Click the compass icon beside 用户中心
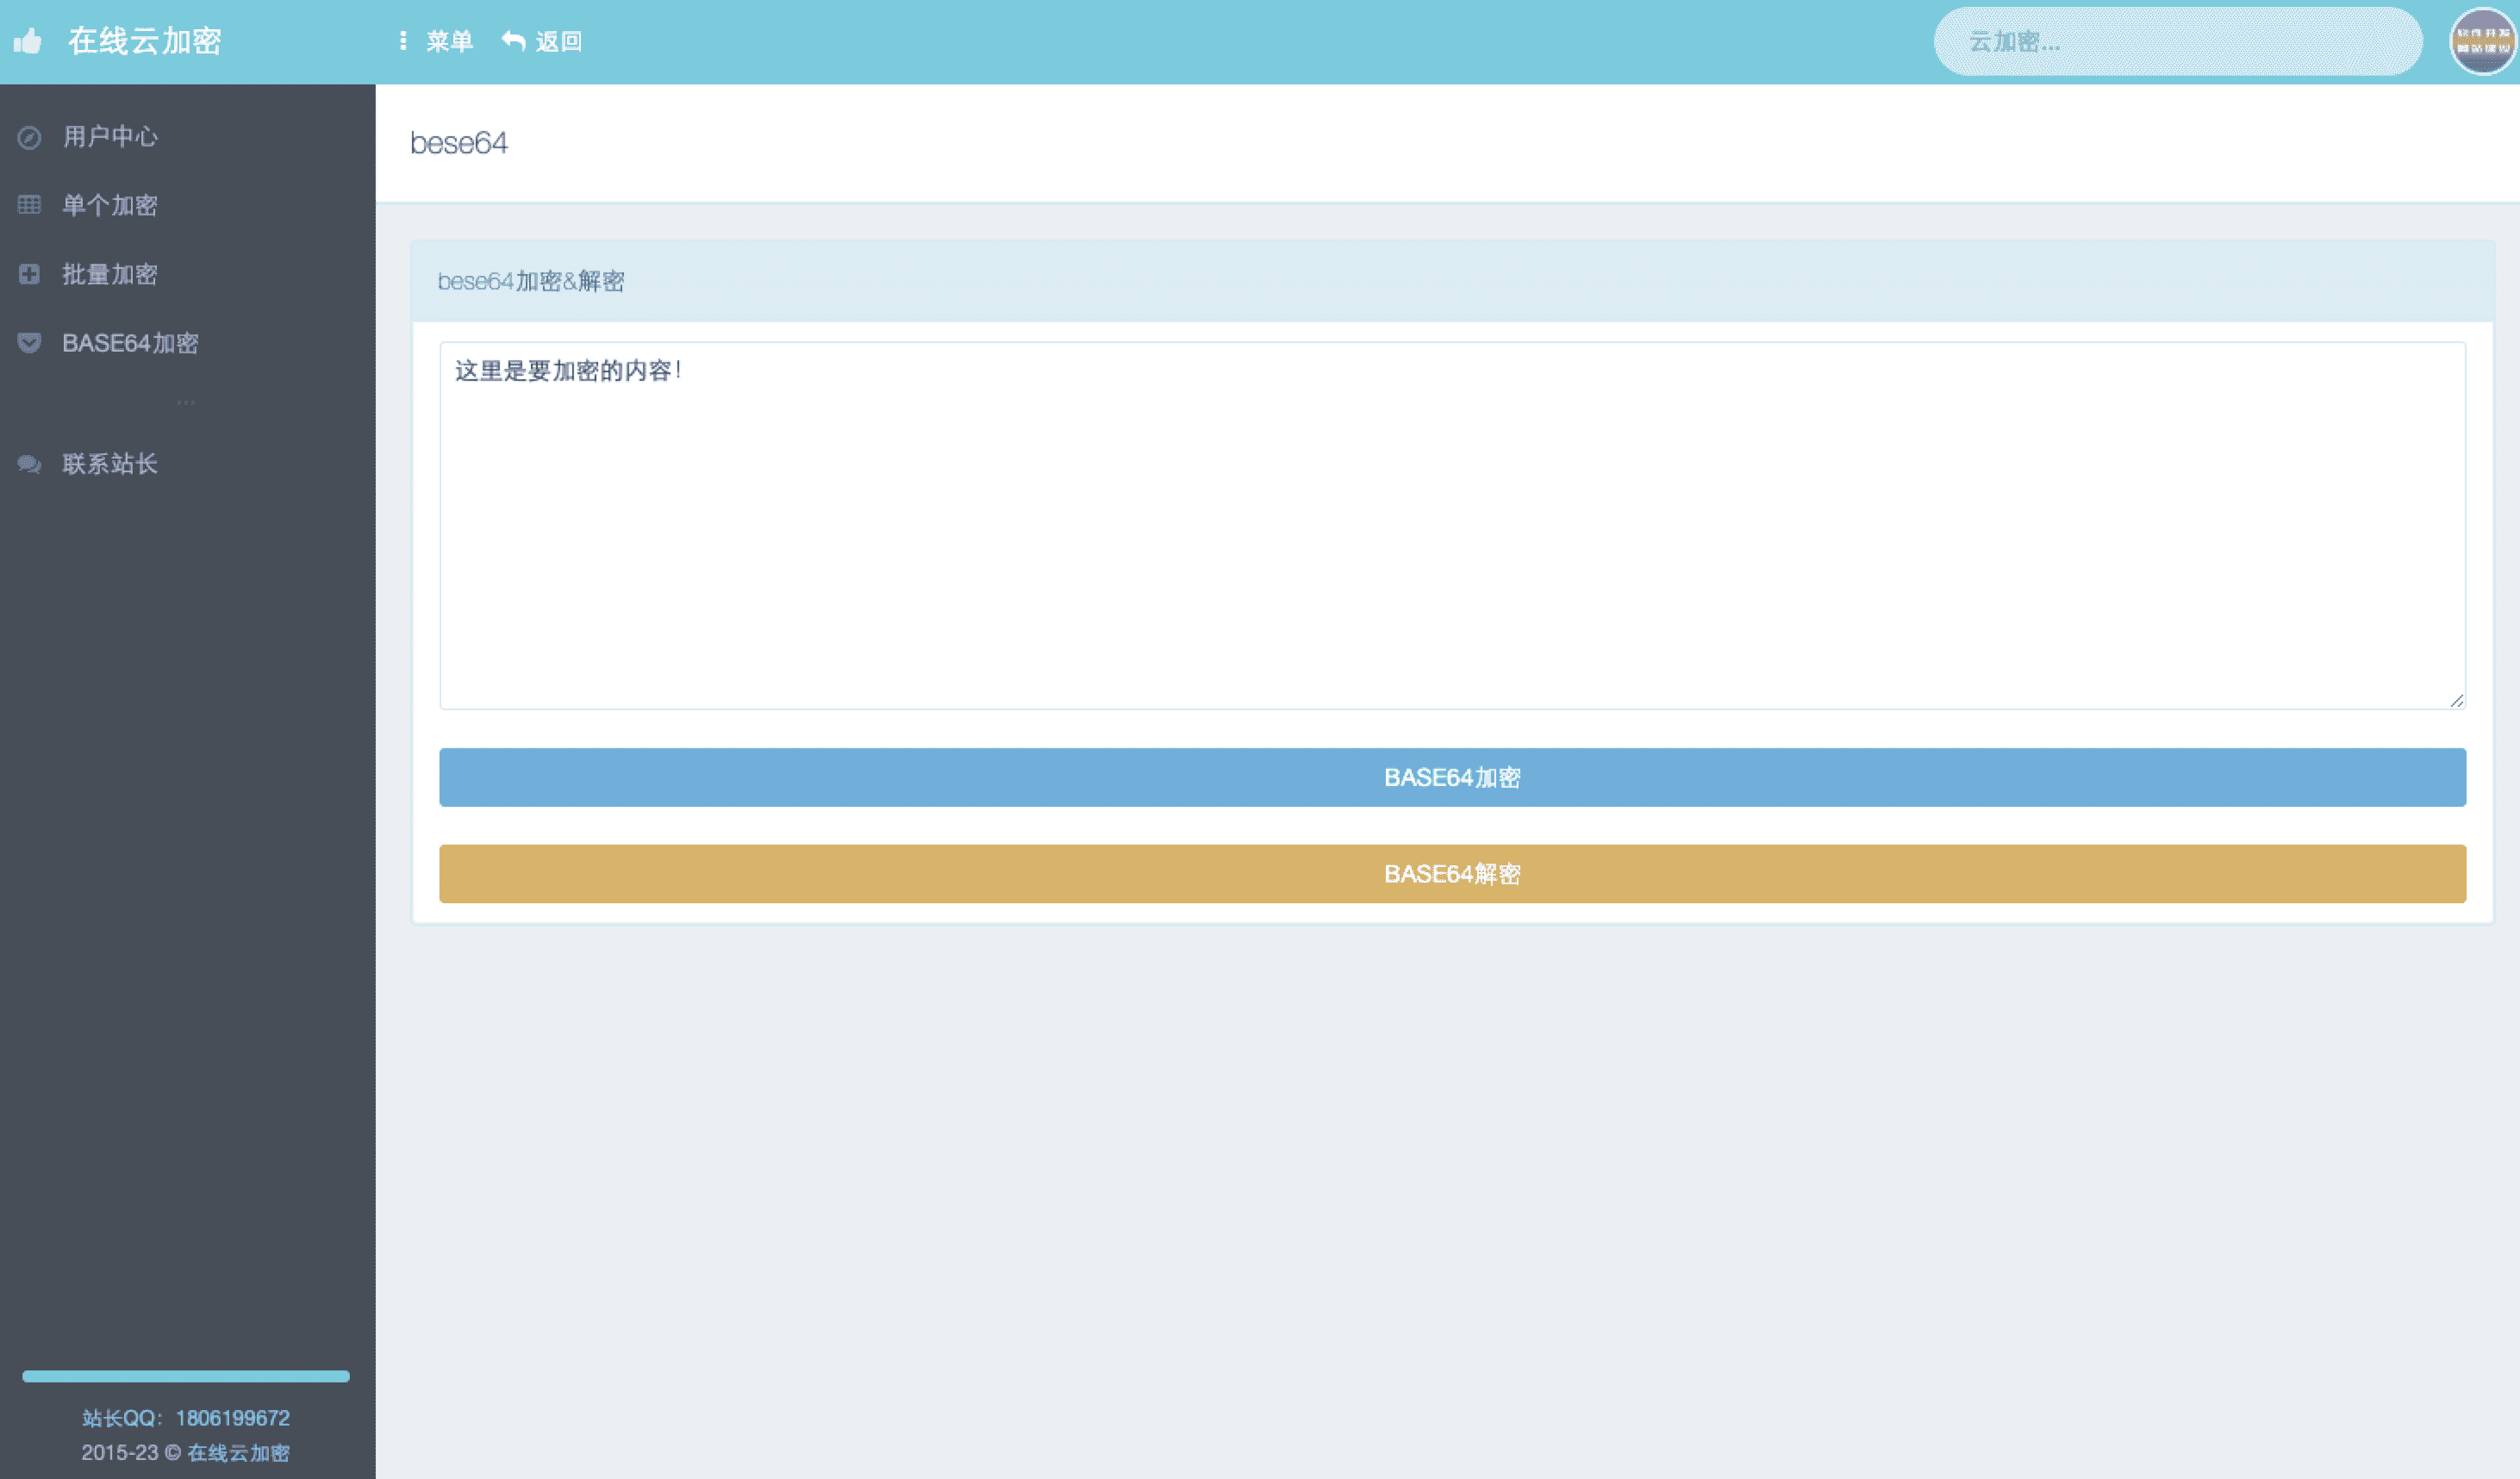The height and width of the screenshot is (1479, 2520). [x=29, y=137]
